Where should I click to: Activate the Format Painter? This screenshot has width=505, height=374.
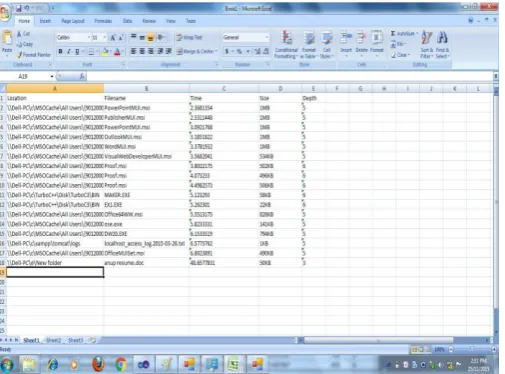pos(34,55)
